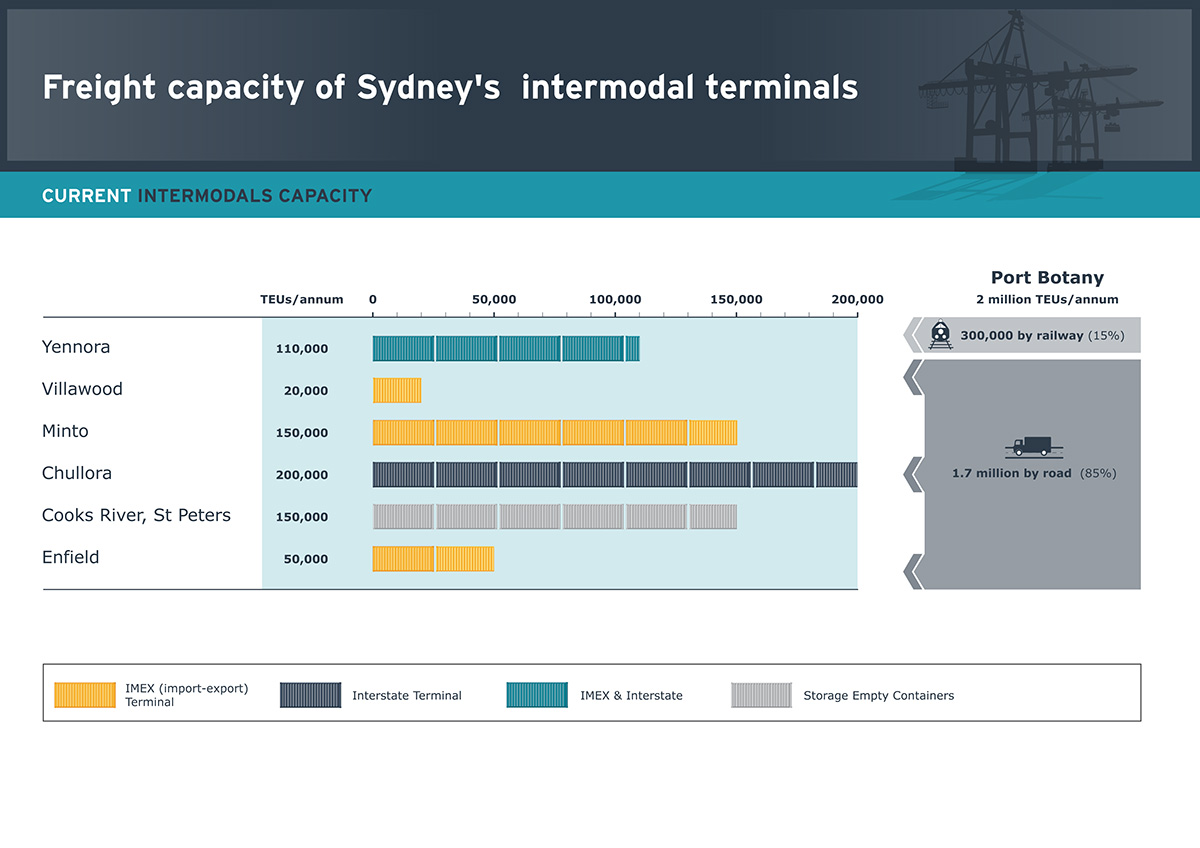Image resolution: width=1200 pixels, height=848 pixels.
Task: Click the Chullora 200,000 capacity value
Action: coord(302,475)
